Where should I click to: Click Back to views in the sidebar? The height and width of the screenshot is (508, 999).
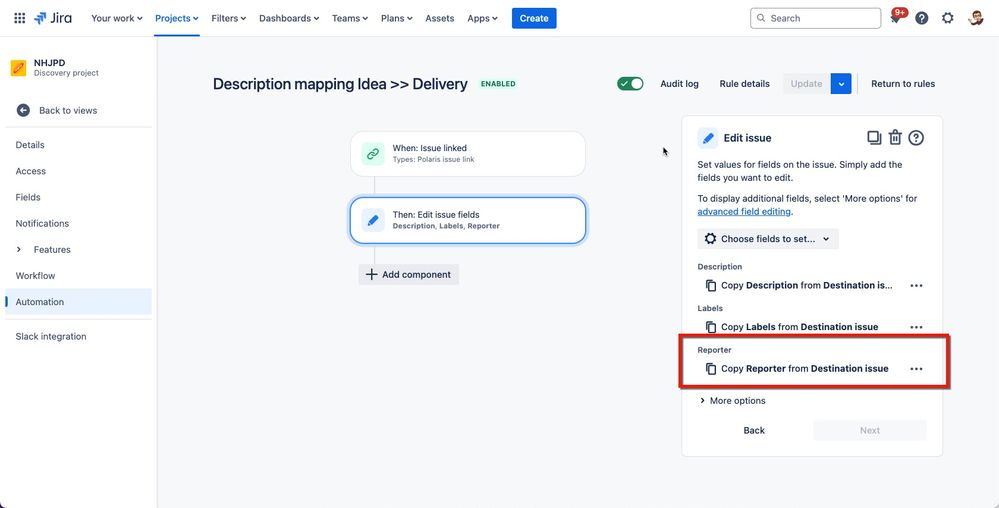(x=68, y=110)
